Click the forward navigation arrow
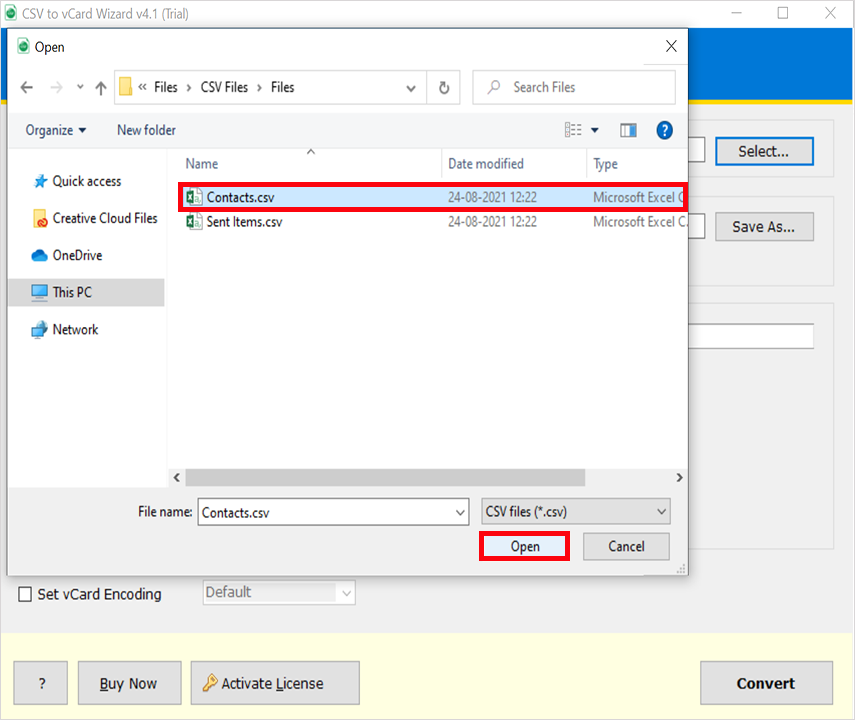 [x=56, y=87]
